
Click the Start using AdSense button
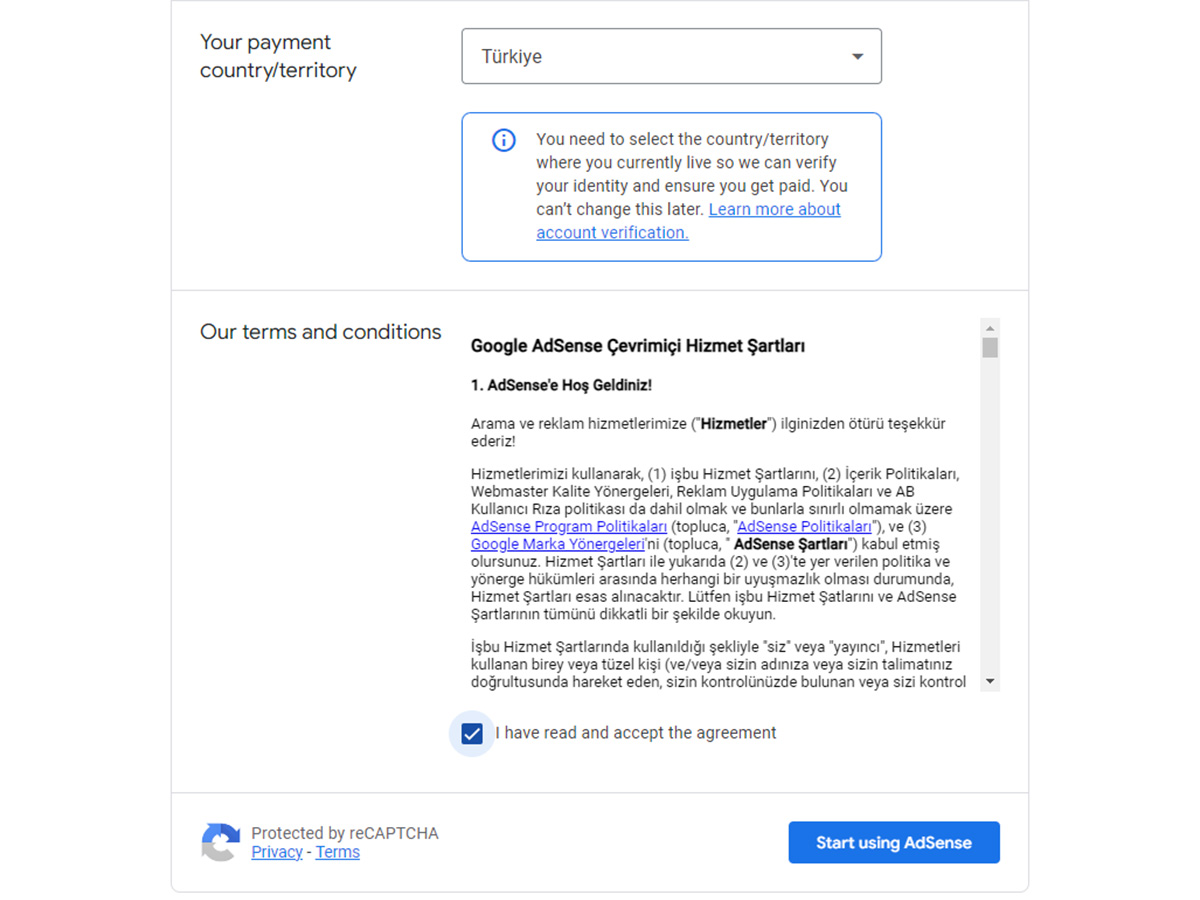[894, 843]
